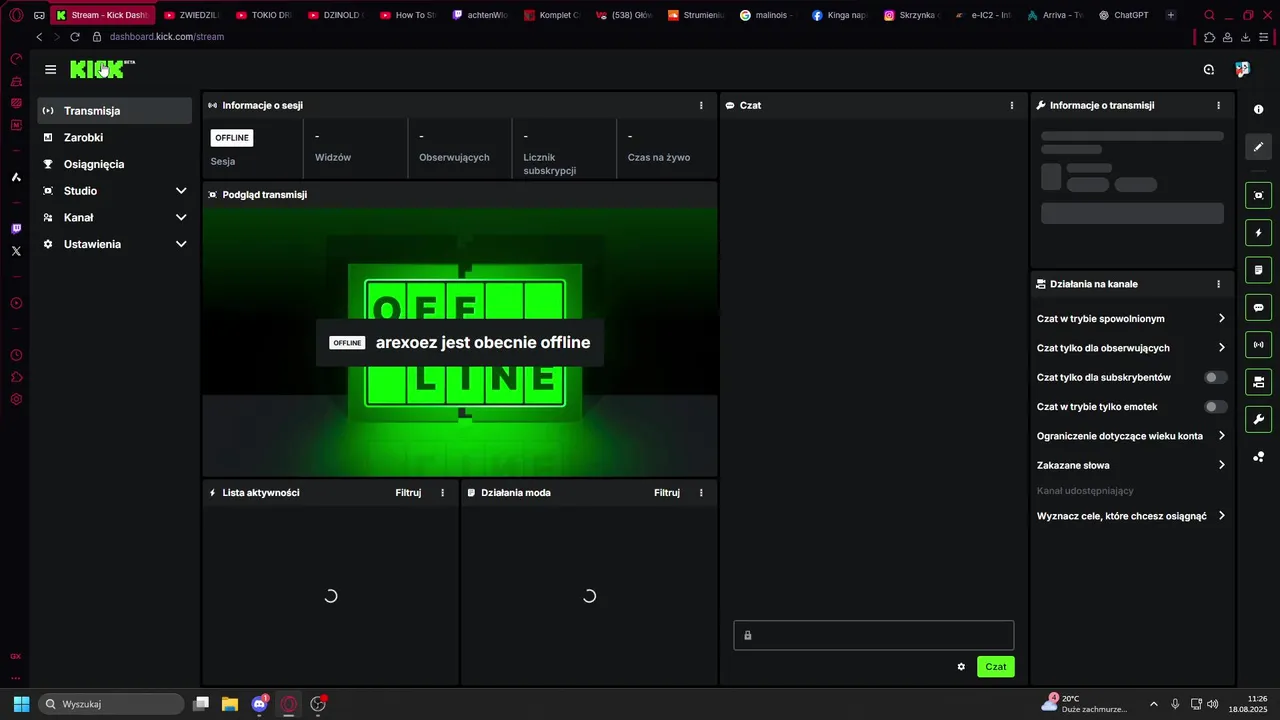Click the offline stream preview image
This screenshot has height=720, width=1280.
(x=460, y=342)
